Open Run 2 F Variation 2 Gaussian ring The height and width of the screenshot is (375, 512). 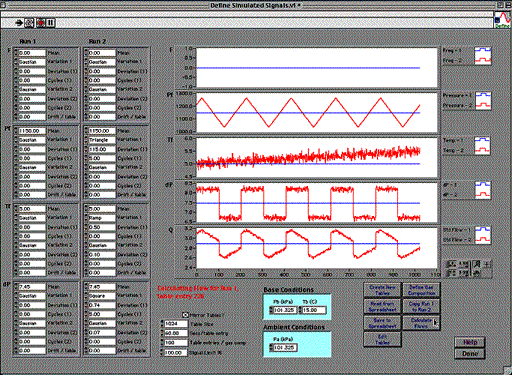[x=102, y=89]
